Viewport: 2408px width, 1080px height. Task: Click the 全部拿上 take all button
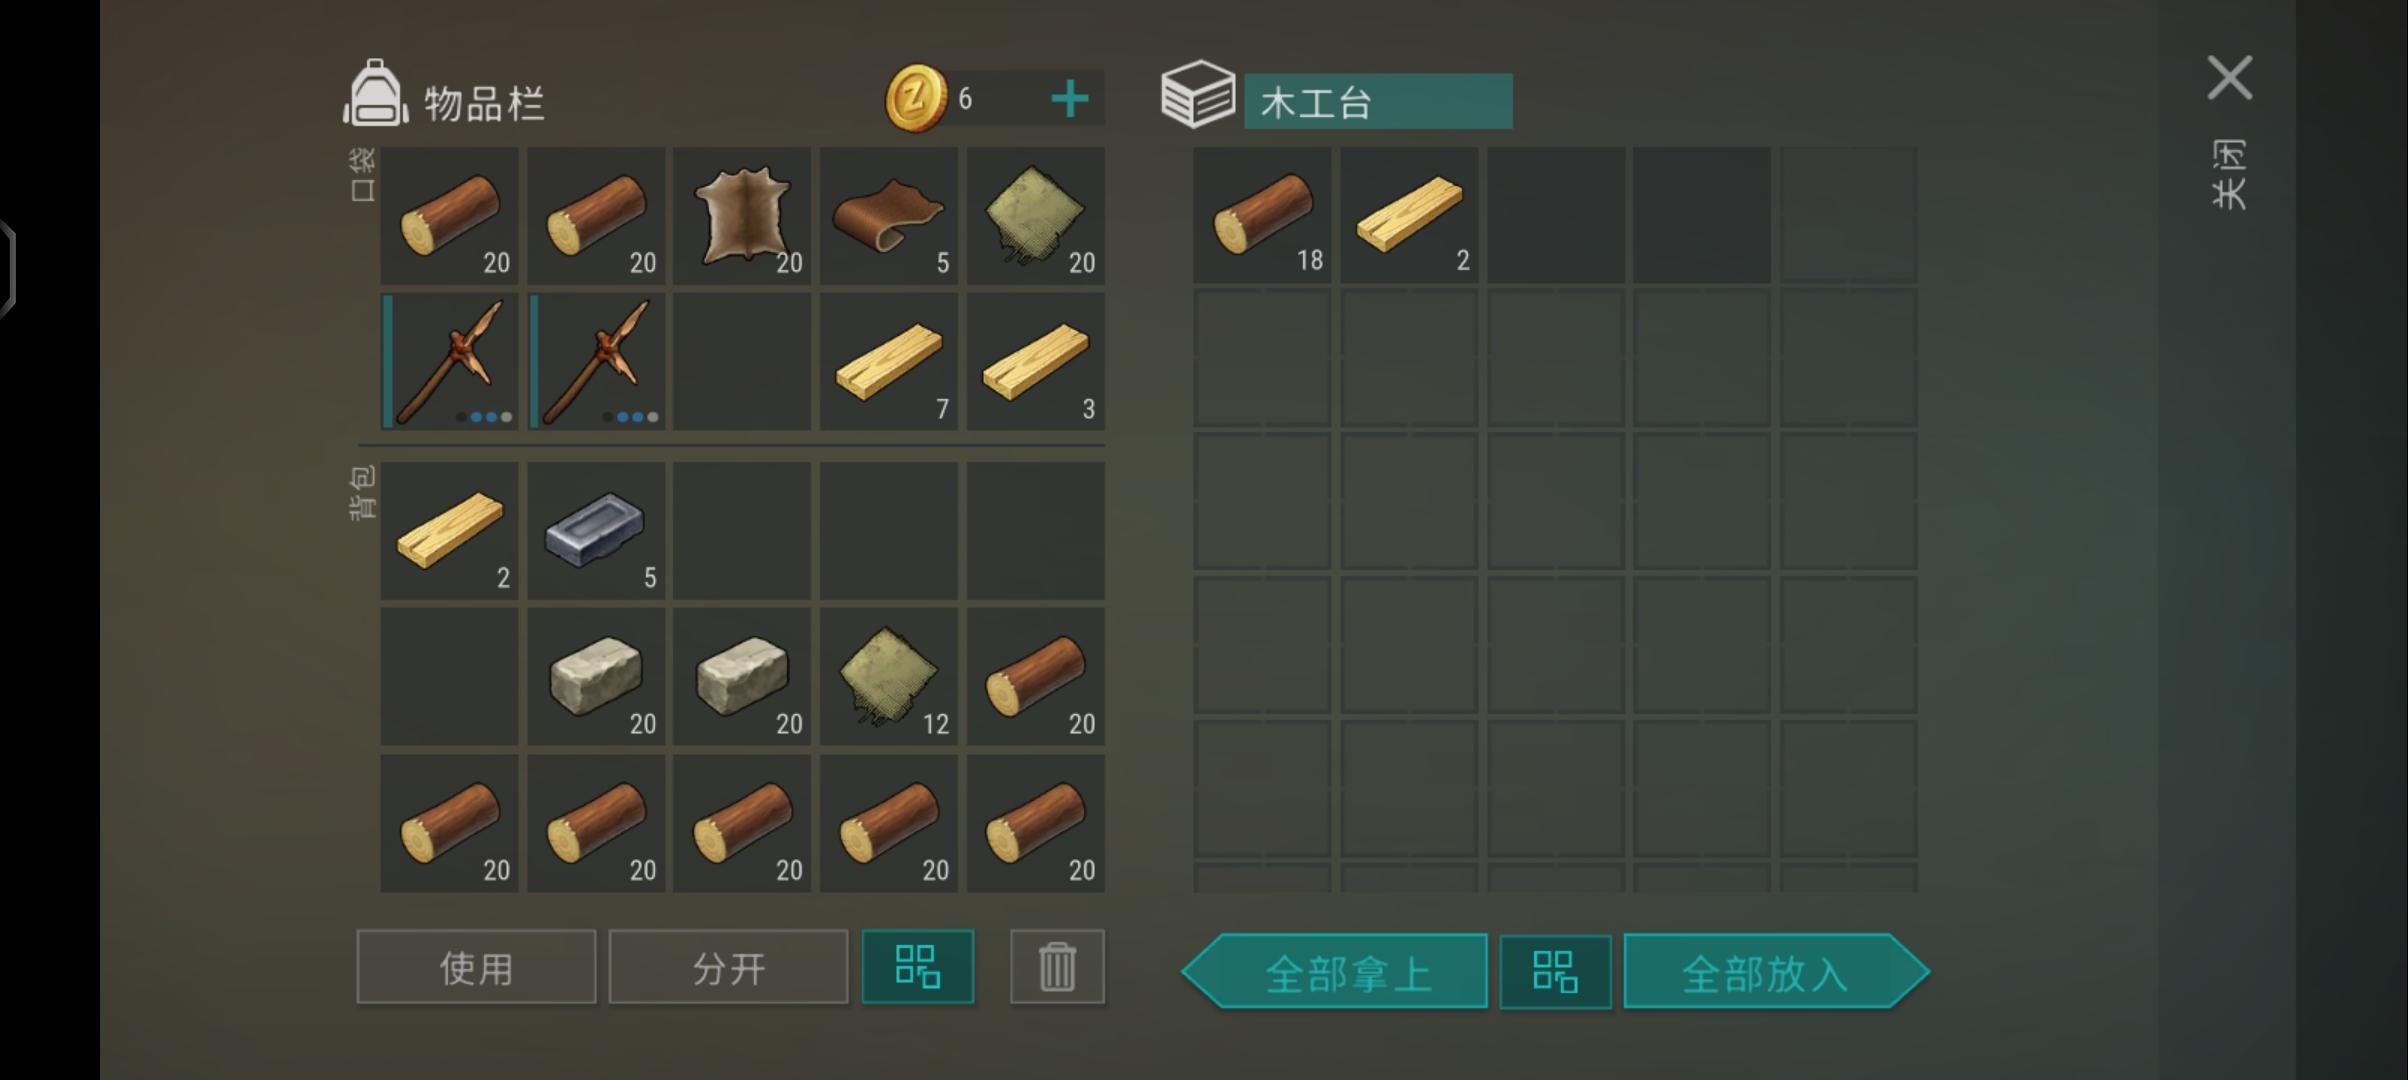pos(1335,972)
